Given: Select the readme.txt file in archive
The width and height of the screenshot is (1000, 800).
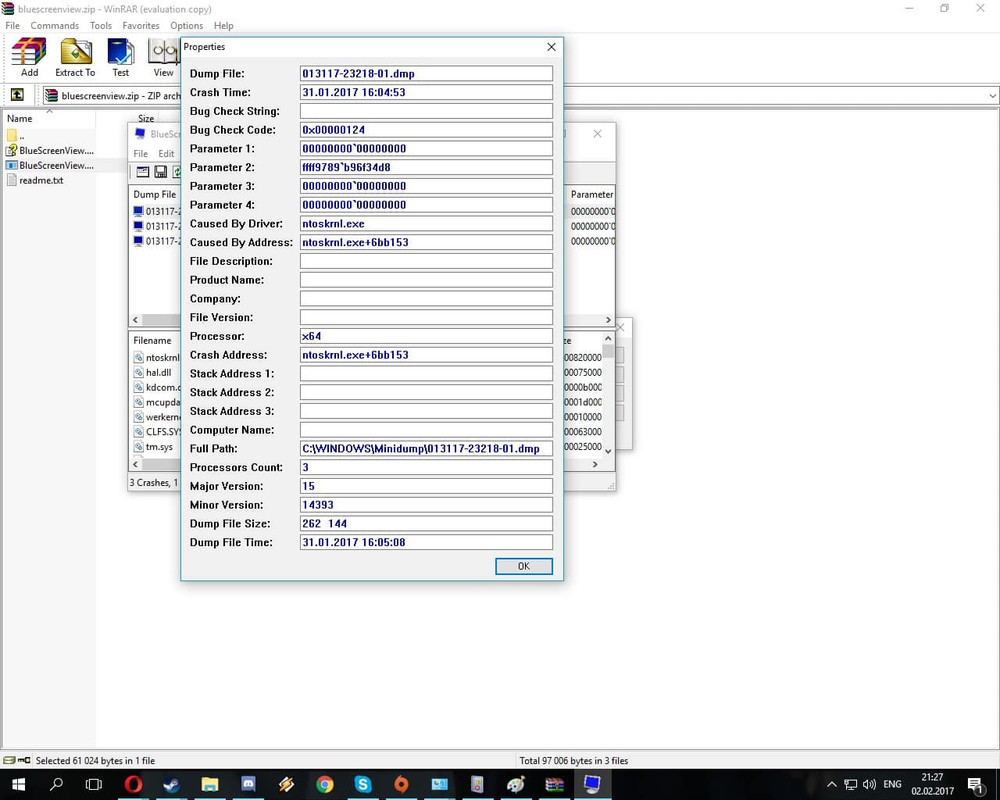Looking at the screenshot, I should point(35,181).
